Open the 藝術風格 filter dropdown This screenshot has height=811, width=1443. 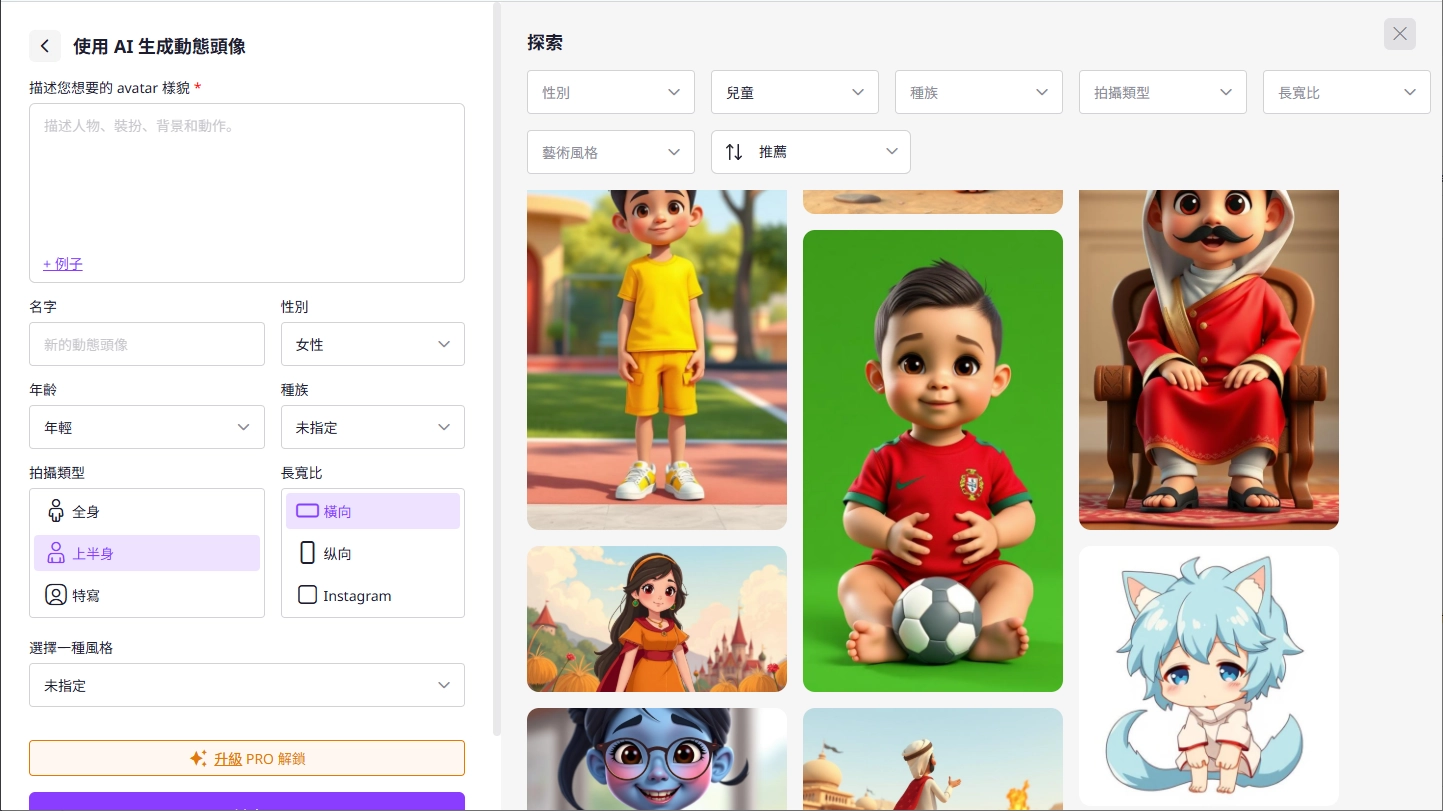[x=611, y=152]
